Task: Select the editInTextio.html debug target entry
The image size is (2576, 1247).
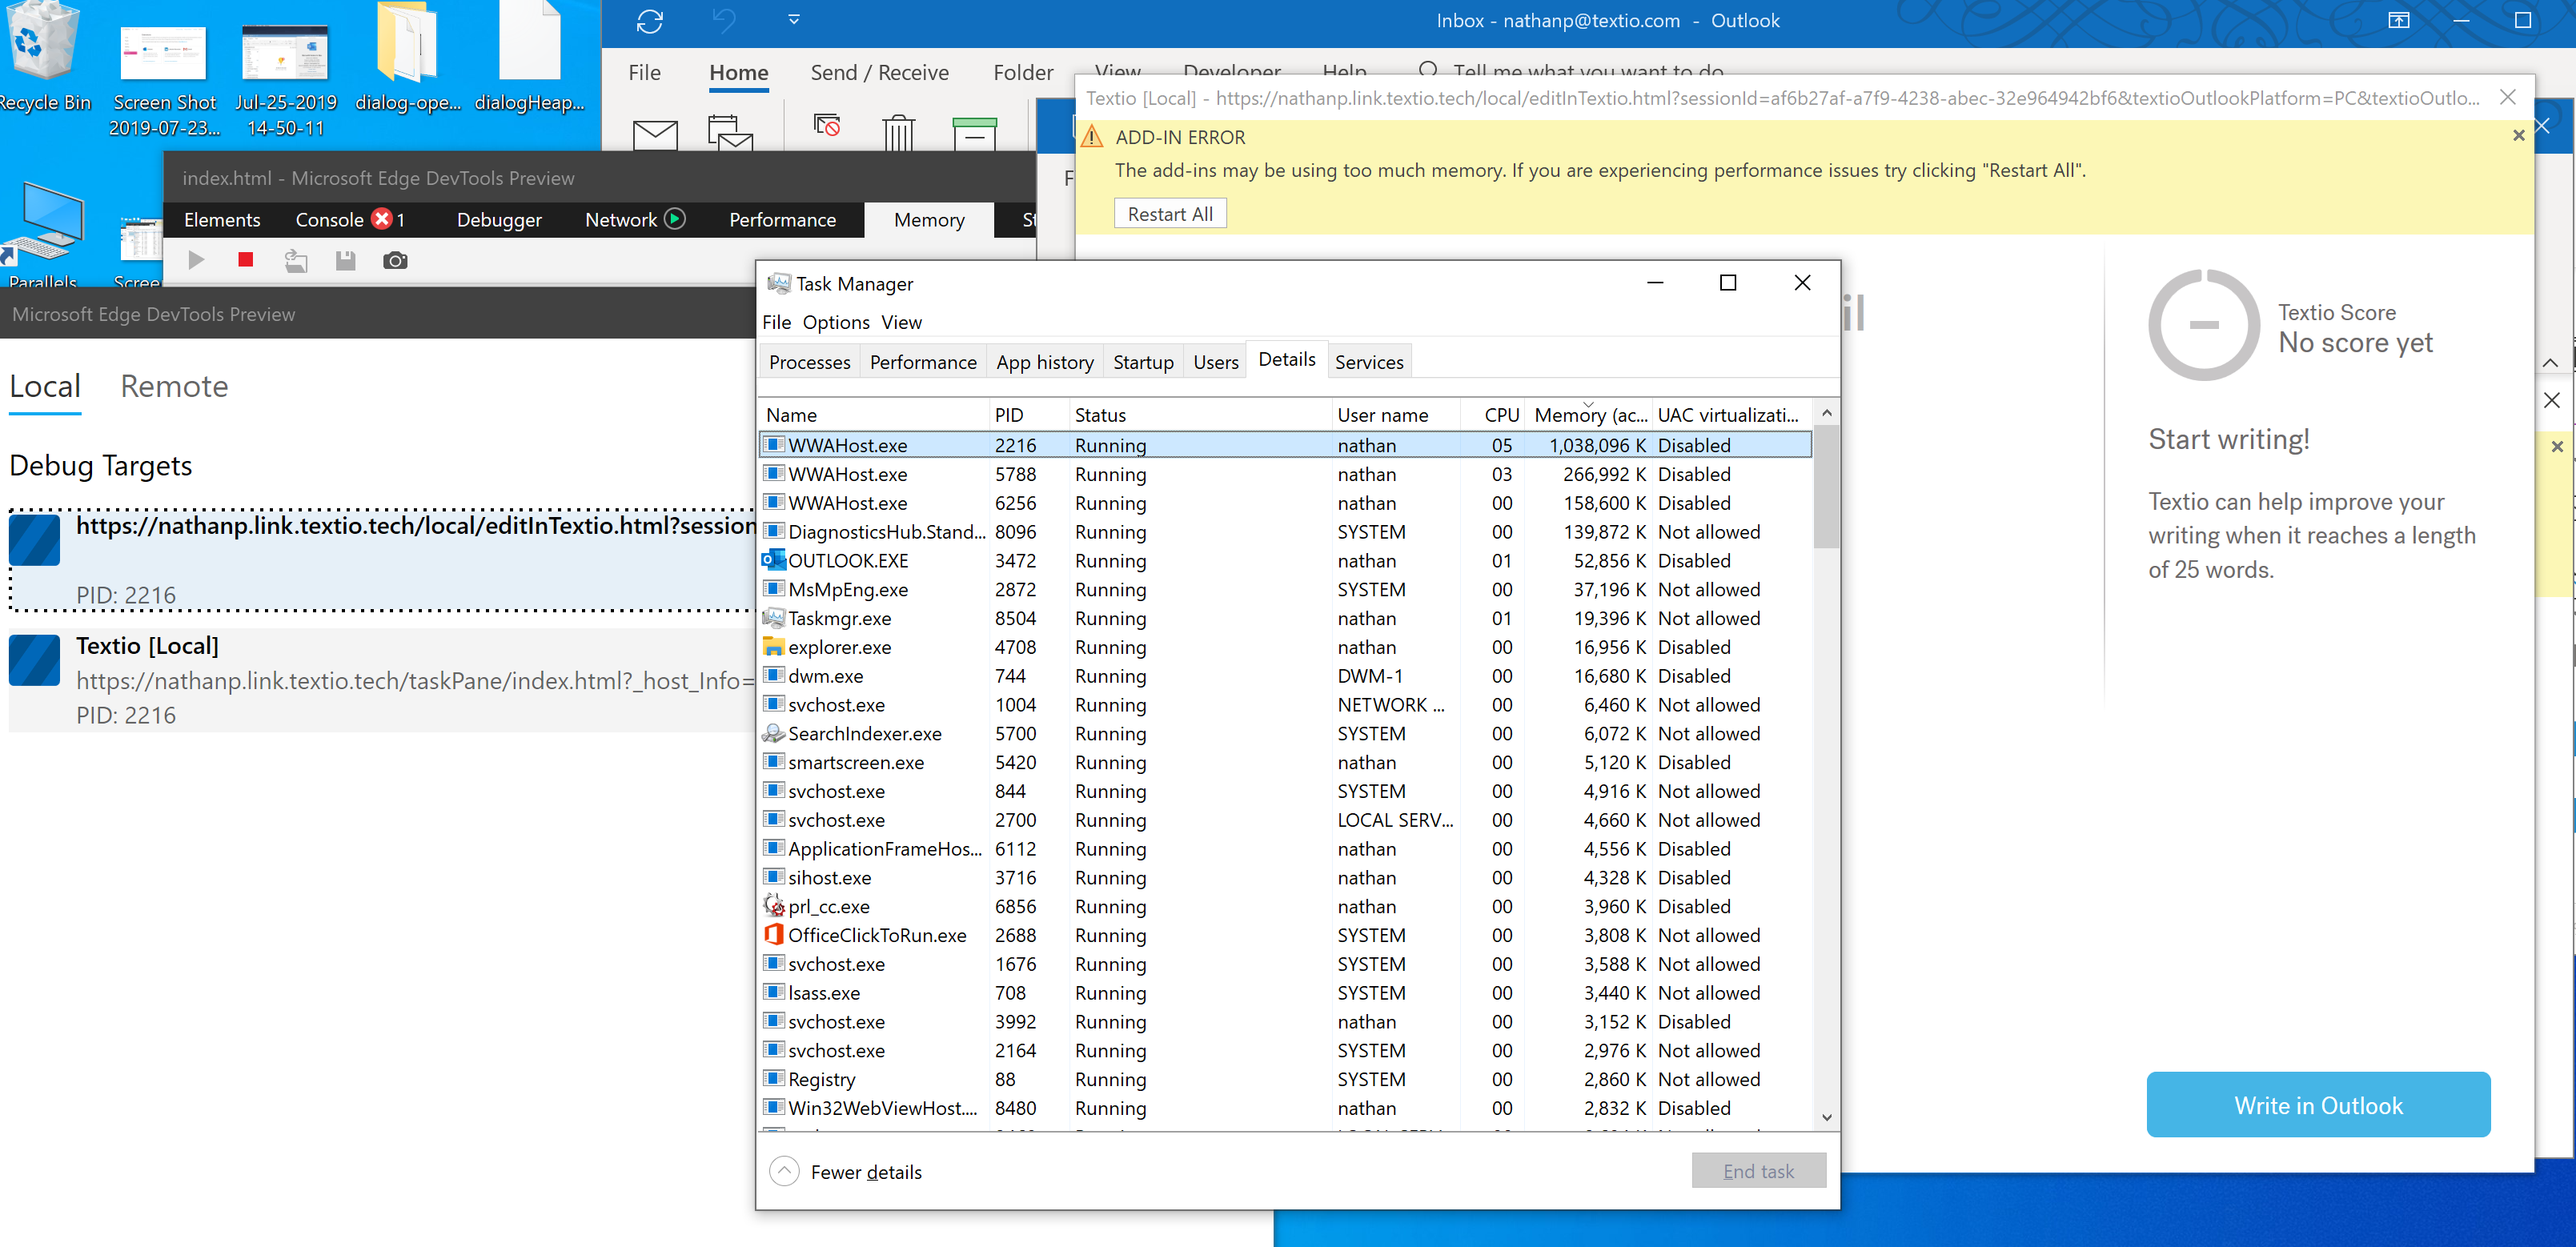Action: click(x=382, y=560)
